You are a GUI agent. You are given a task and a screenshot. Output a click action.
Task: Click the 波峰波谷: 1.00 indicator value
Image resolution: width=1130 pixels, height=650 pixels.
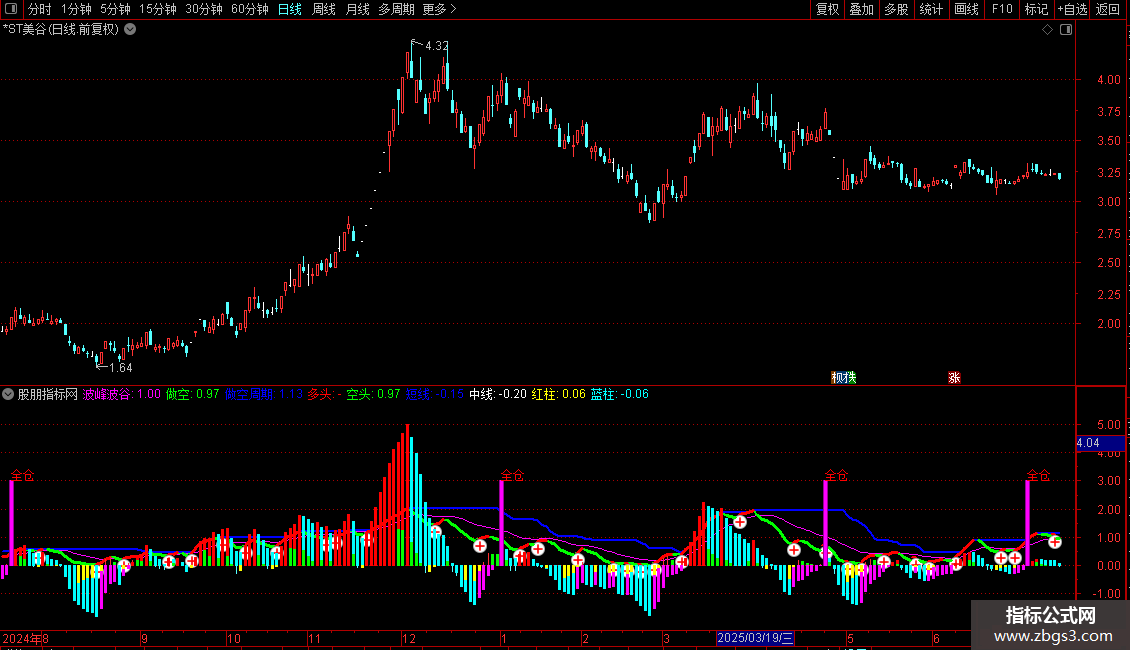[x=122, y=394]
